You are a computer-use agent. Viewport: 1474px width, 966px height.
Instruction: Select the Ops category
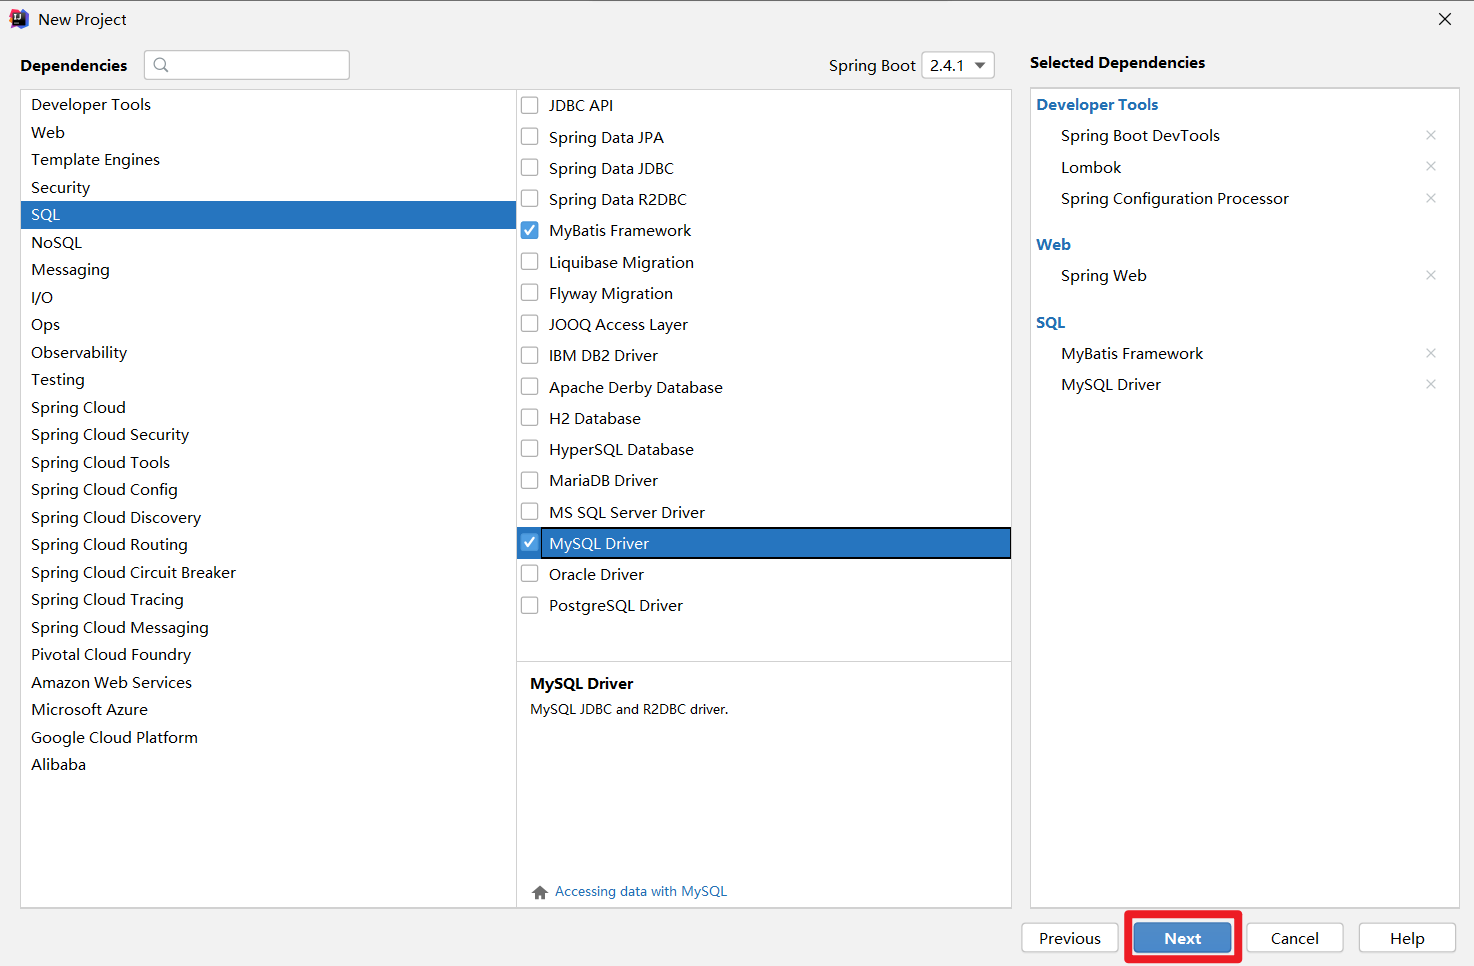pyautogui.click(x=268, y=324)
